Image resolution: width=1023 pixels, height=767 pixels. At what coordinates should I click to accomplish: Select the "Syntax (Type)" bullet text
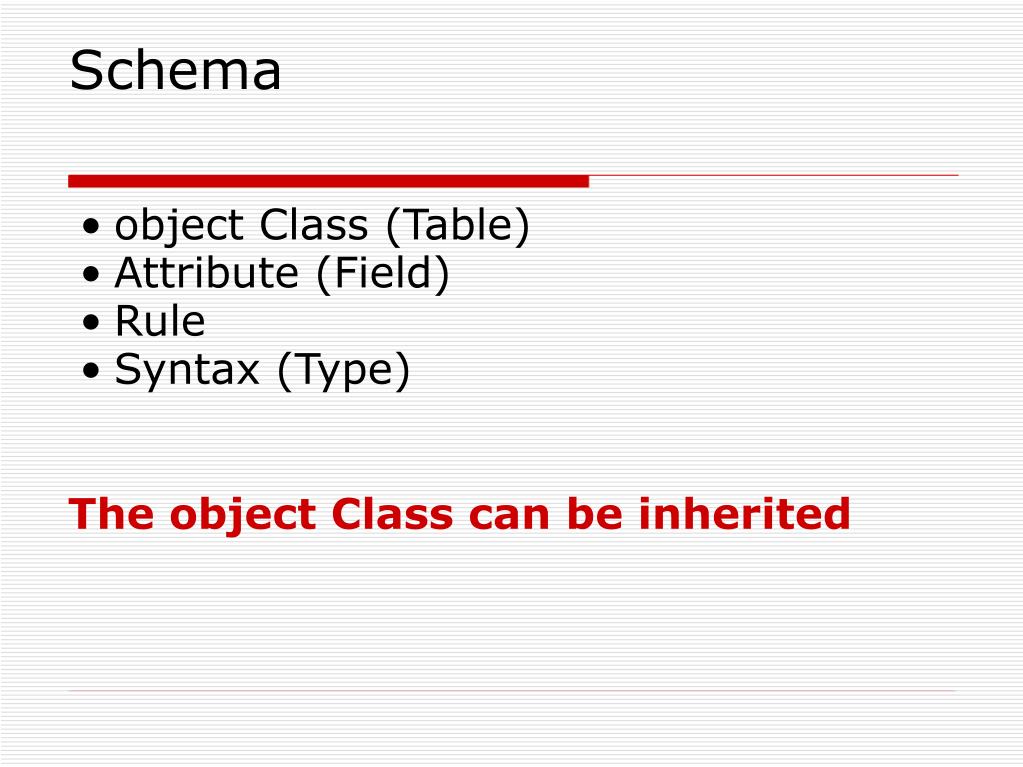click(x=262, y=370)
